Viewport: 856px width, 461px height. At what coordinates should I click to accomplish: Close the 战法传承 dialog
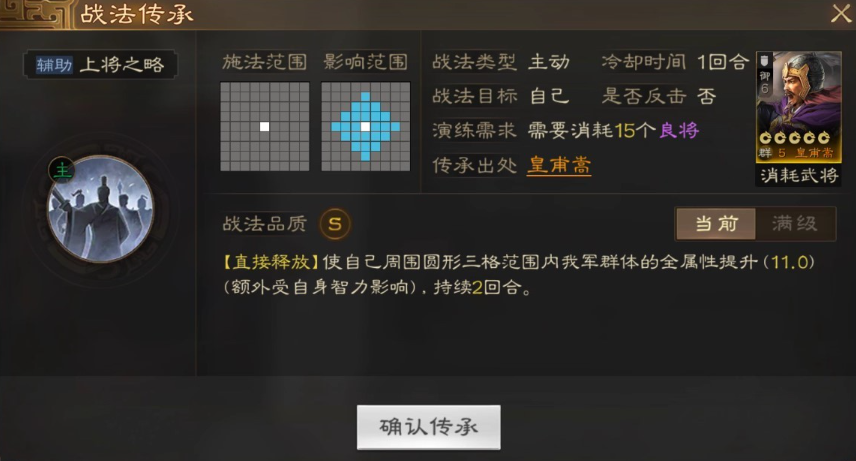(x=841, y=13)
